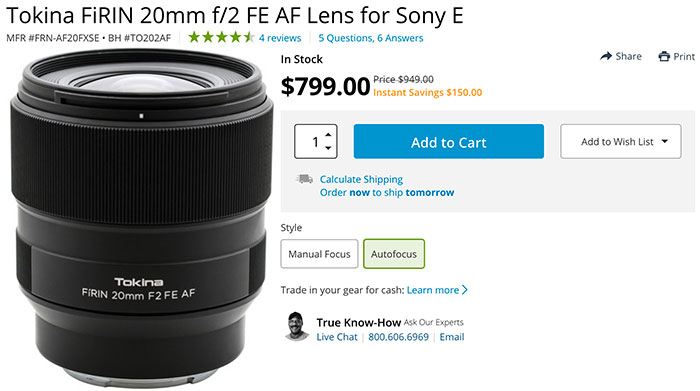The image size is (700, 391).
Task: Open the 4 reviews link
Action: point(280,38)
